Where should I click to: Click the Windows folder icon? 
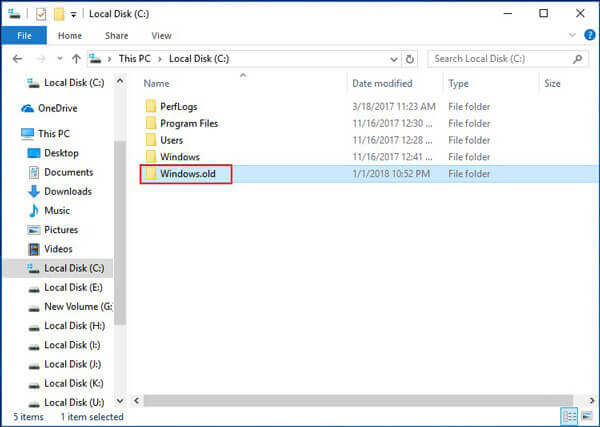click(x=151, y=157)
